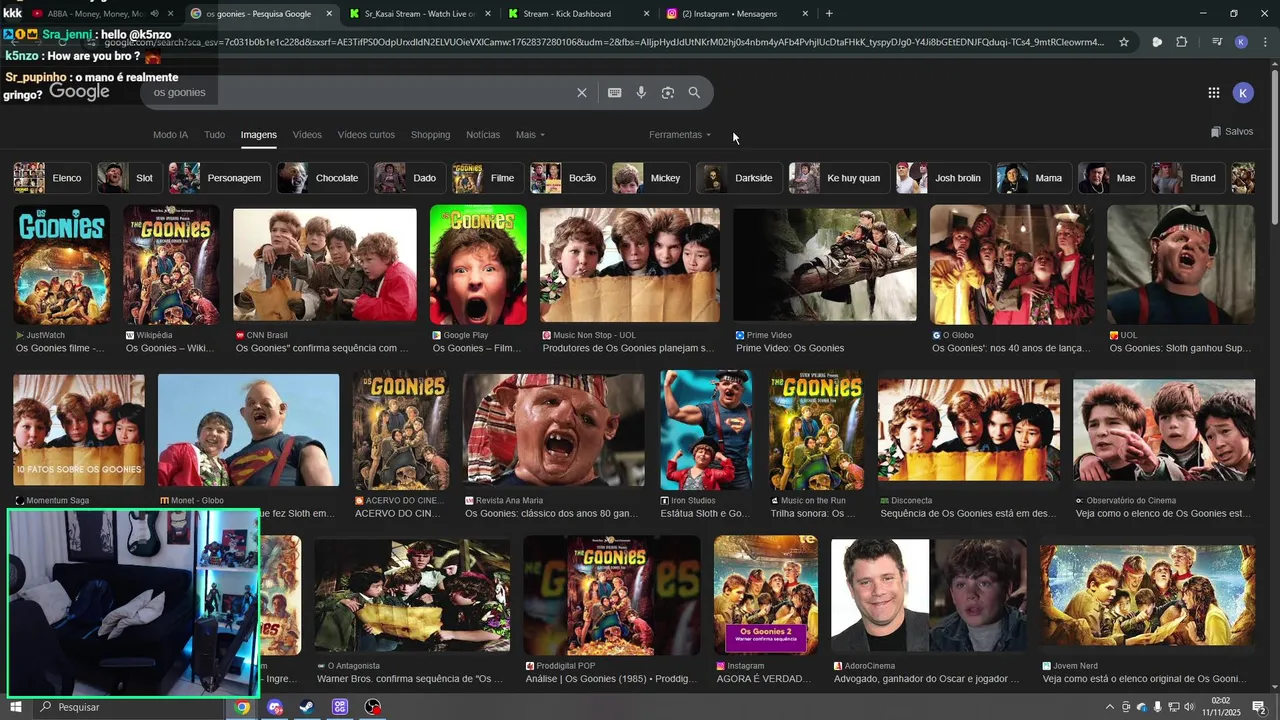Search by image with Google Lens icon
This screenshot has height=720, width=1280.
(667, 92)
